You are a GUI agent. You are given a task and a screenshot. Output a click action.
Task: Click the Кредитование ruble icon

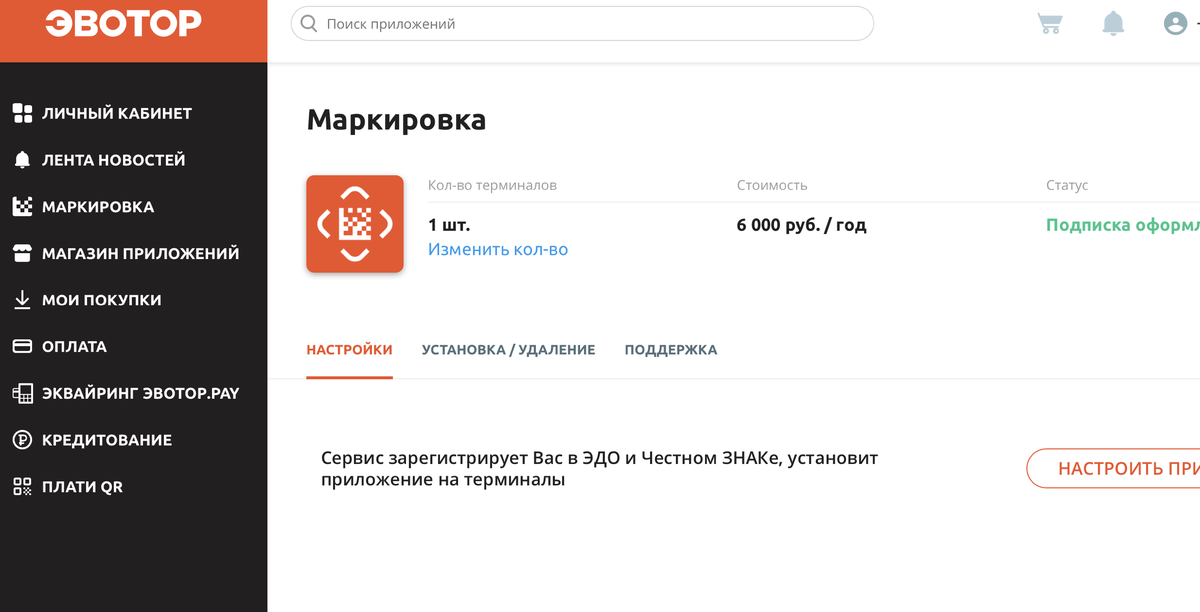click(22, 440)
